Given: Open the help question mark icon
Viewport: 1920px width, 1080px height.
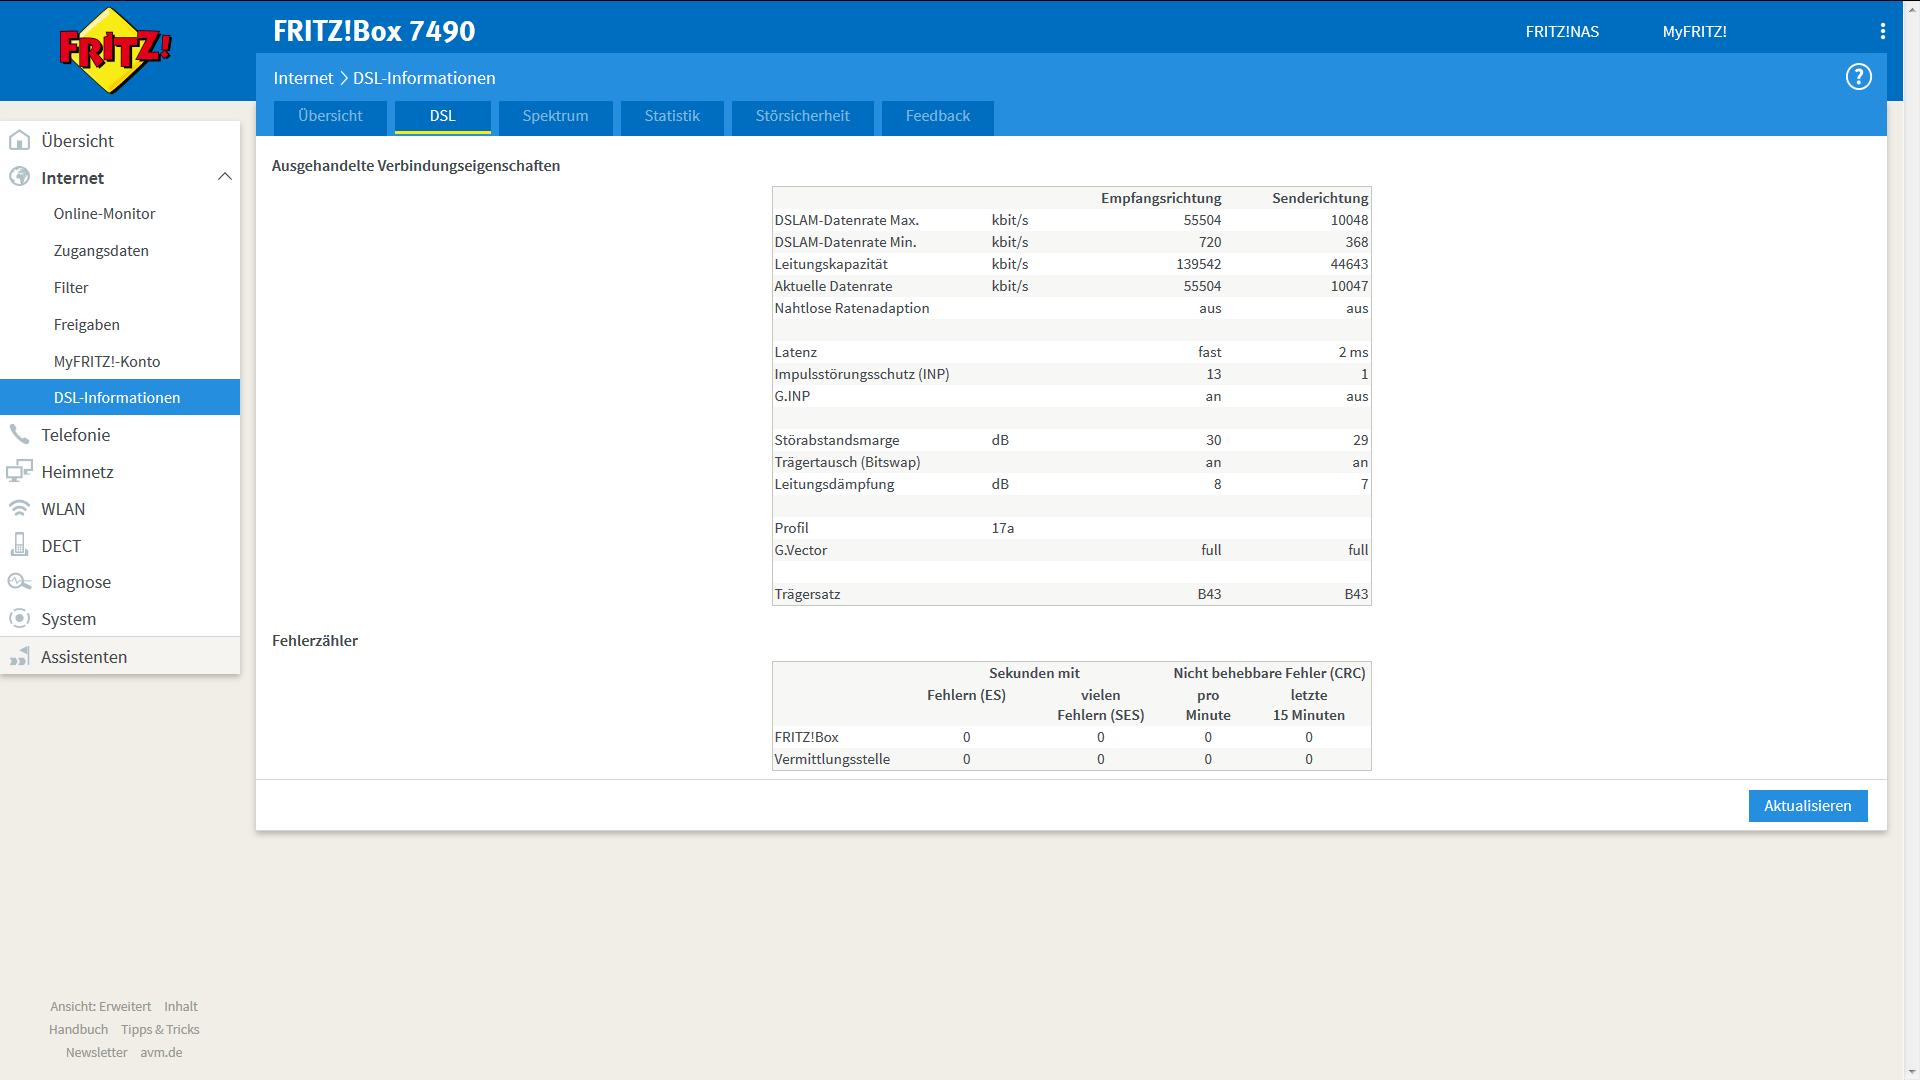Looking at the screenshot, I should (x=1858, y=77).
